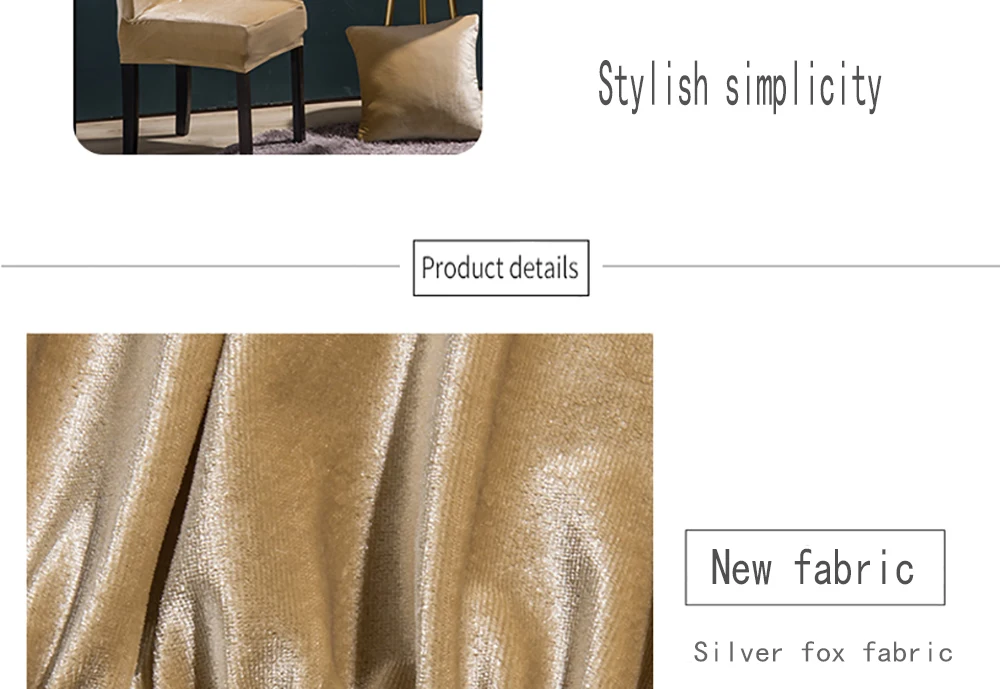Click the word fox in the caption

(823, 653)
